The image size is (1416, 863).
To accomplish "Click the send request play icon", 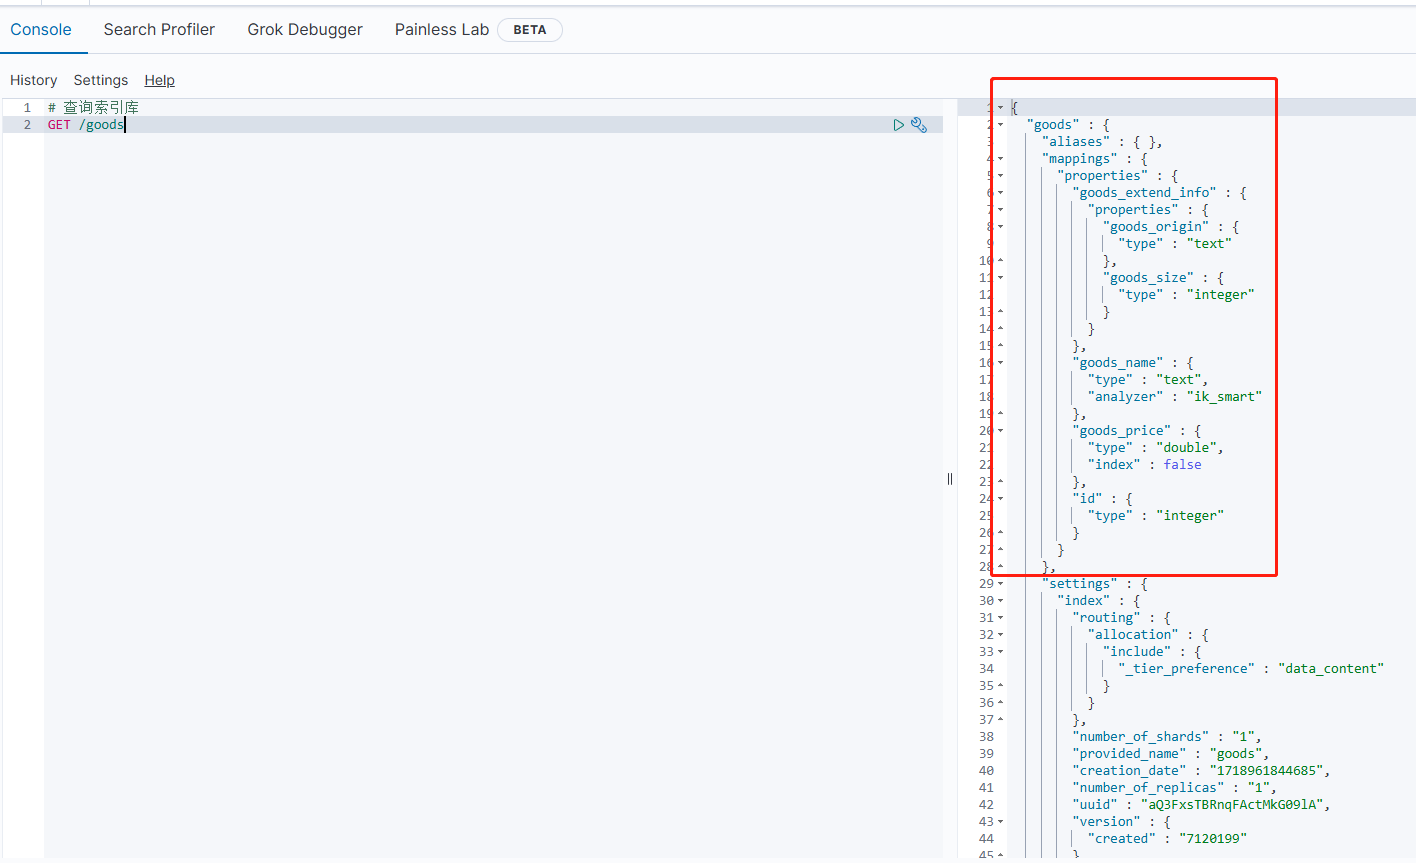I will [898, 125].
